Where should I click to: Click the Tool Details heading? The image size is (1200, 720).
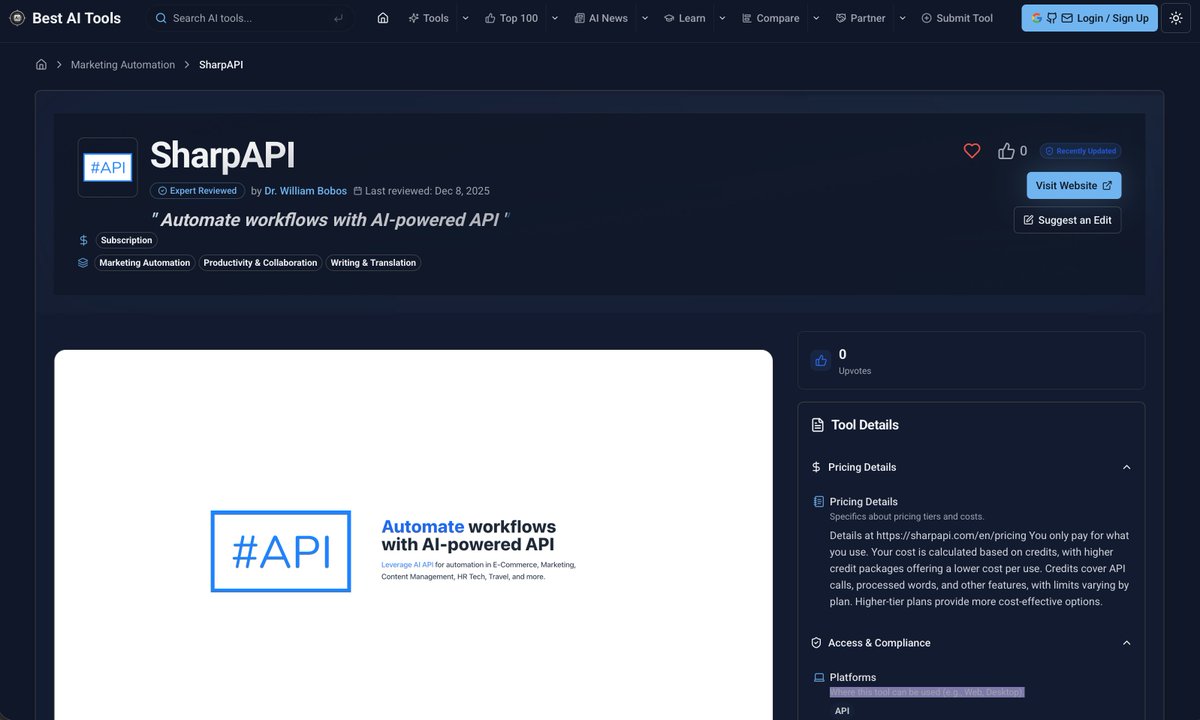coord(865,425)
